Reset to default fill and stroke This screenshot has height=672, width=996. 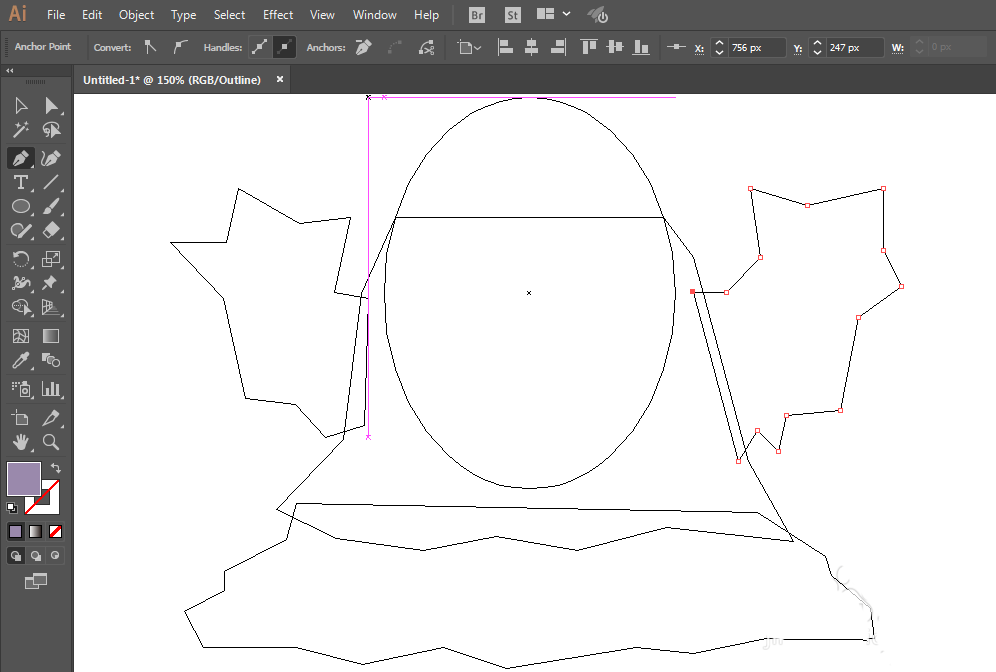(x=11, y=507)
